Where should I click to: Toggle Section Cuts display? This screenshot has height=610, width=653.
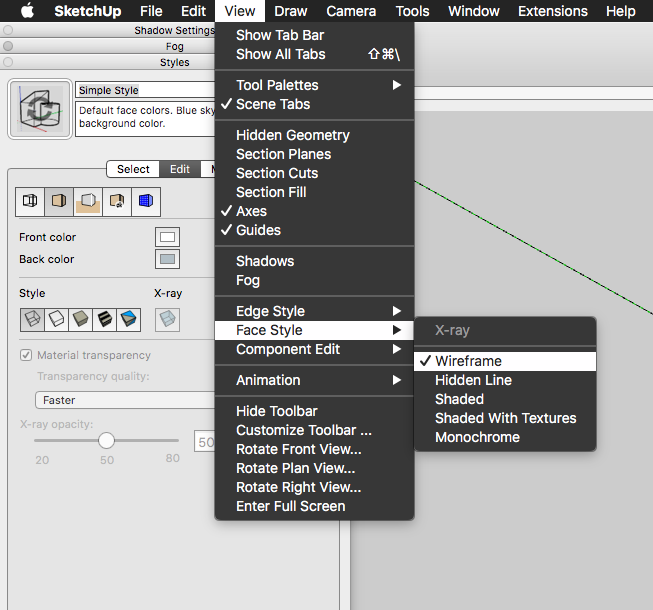(314, 173)
